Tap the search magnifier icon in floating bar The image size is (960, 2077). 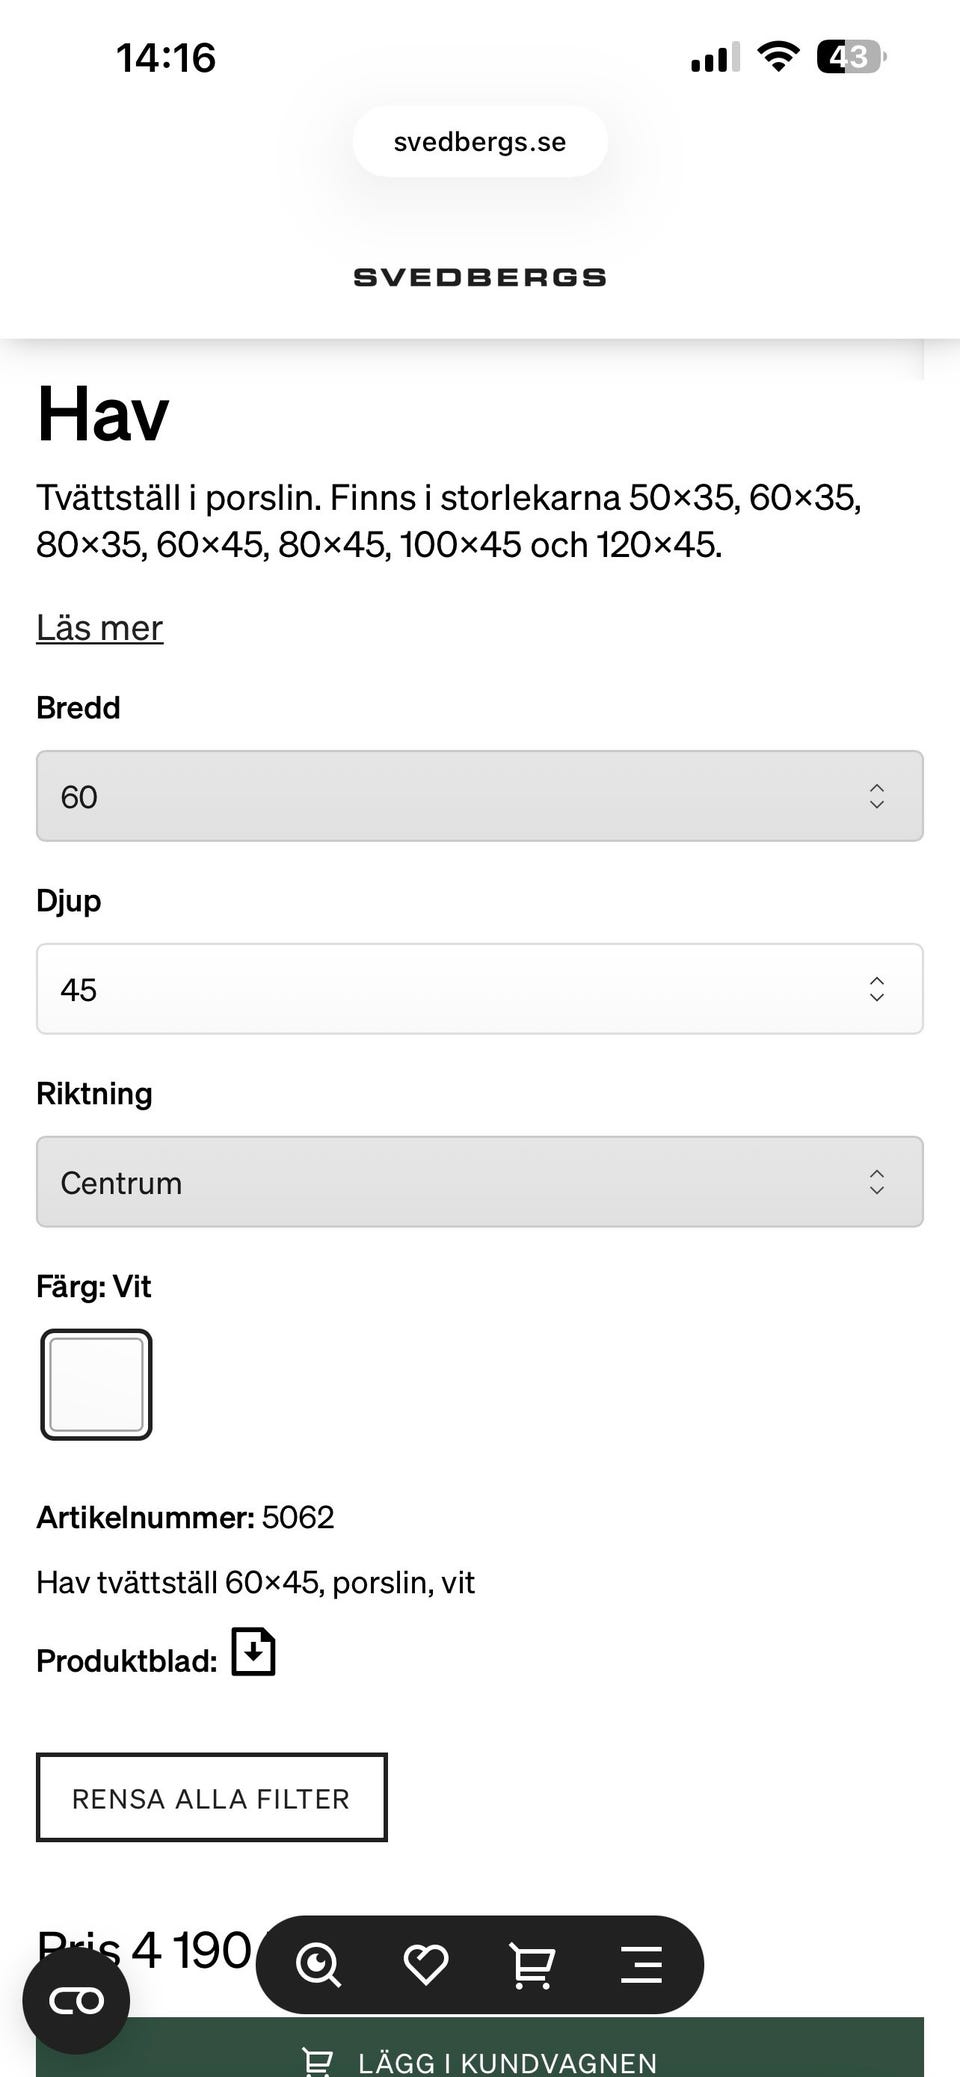(x=319, y=1964)
